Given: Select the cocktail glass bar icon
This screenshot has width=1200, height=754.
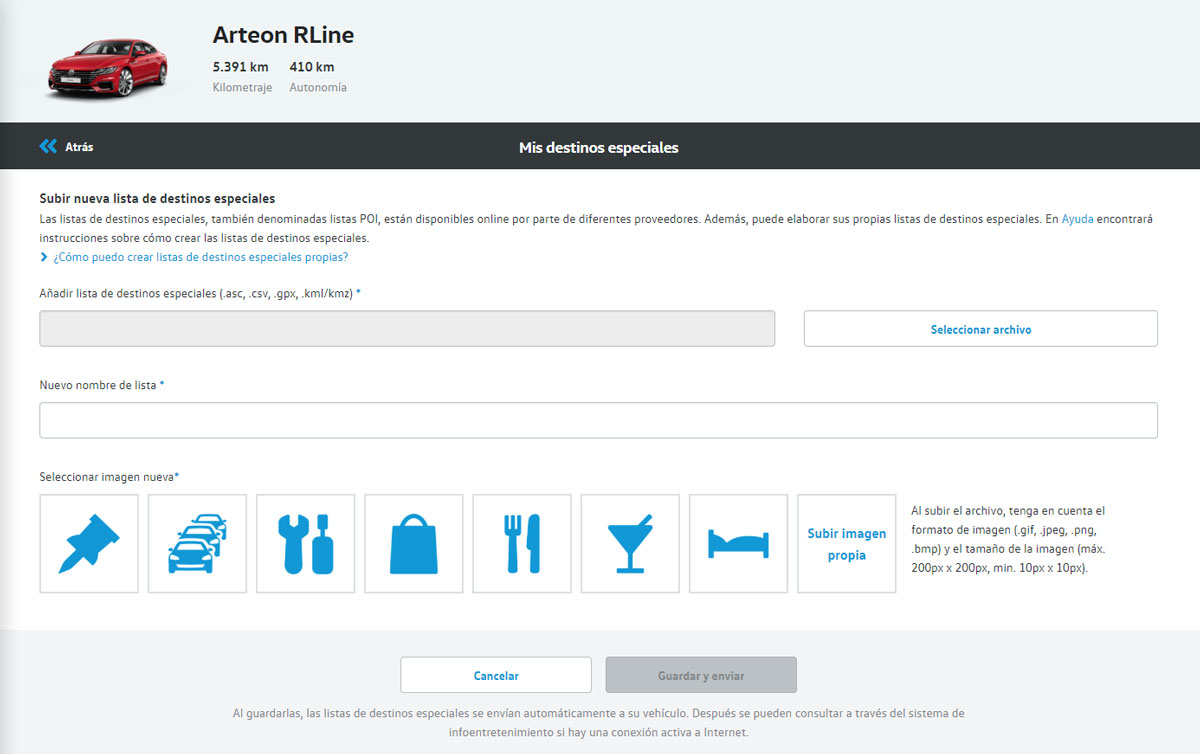Looking at the screenshot, I should point(629,544).
